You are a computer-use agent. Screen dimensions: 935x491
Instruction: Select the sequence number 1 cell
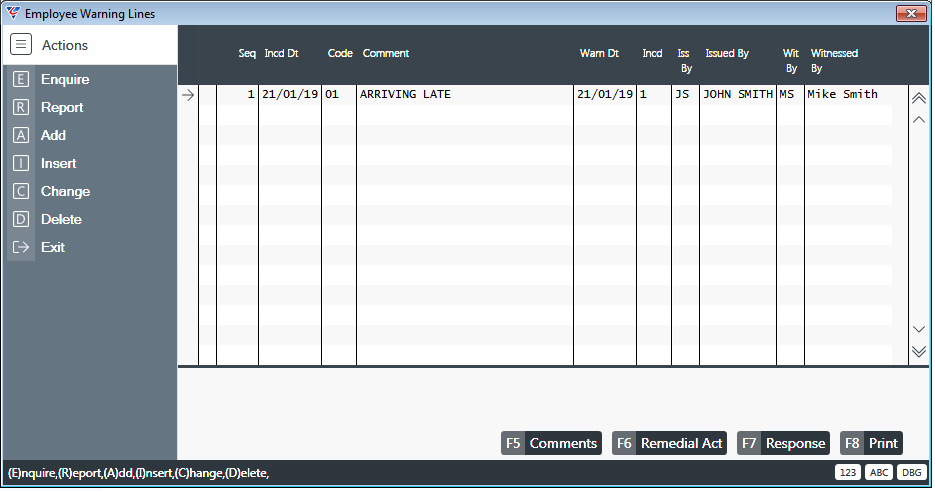tap(237, 94)
